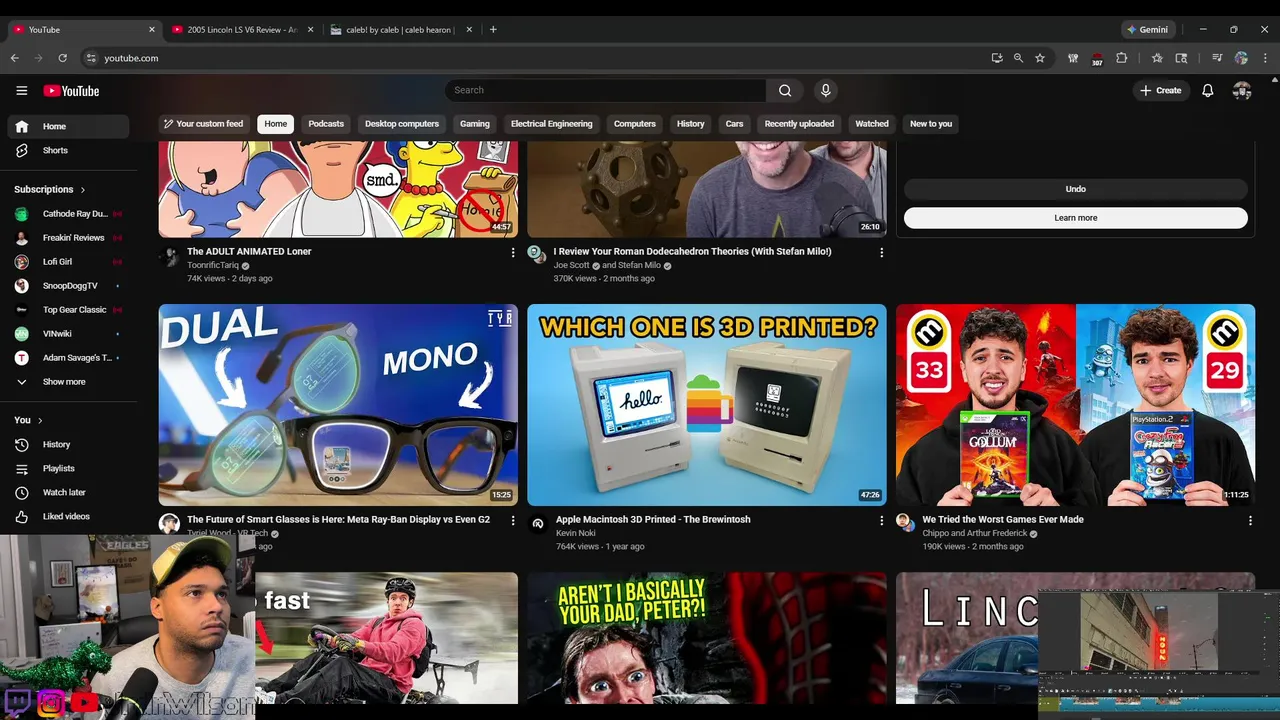Open the media controls icon in toolbar
1280x720 pixels.
pyautogui.click(x=1217, y=58)
